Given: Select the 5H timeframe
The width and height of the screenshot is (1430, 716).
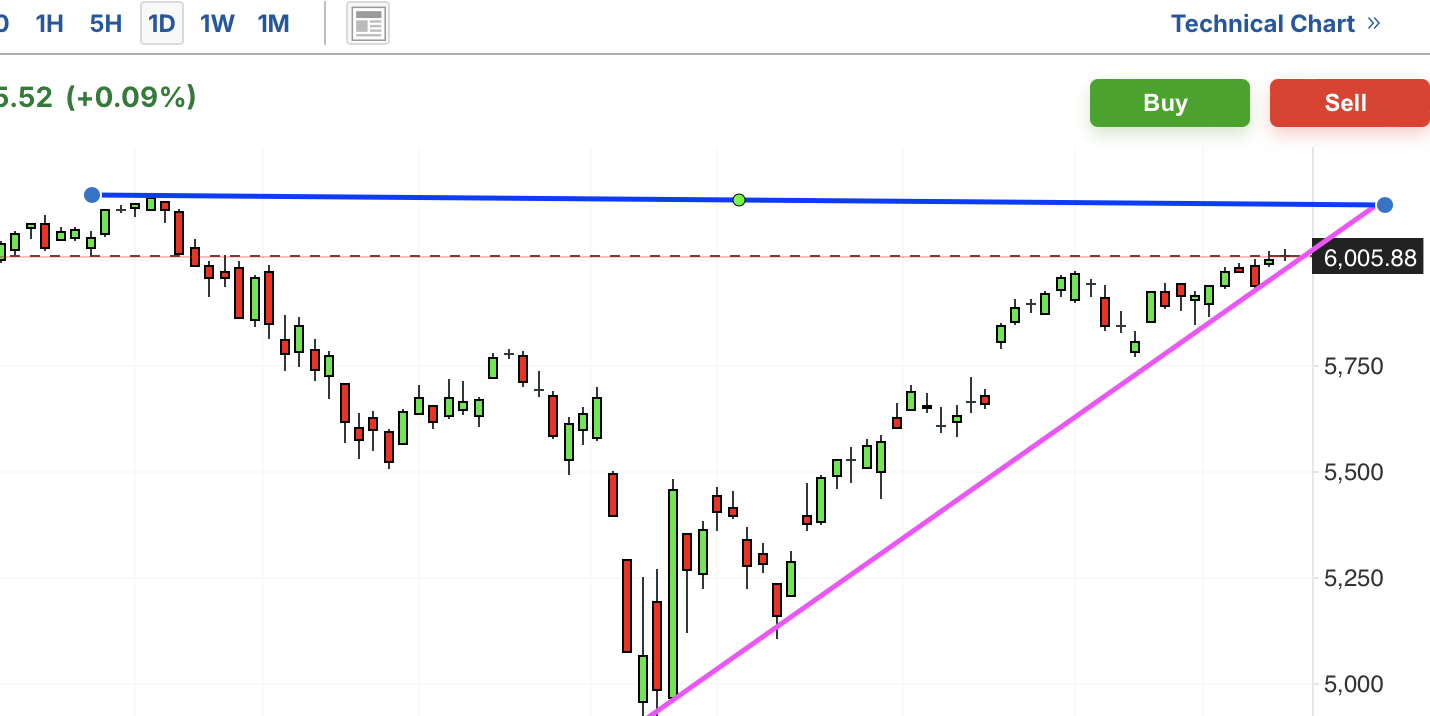Looking at the screenshot, I should (105, 24).
